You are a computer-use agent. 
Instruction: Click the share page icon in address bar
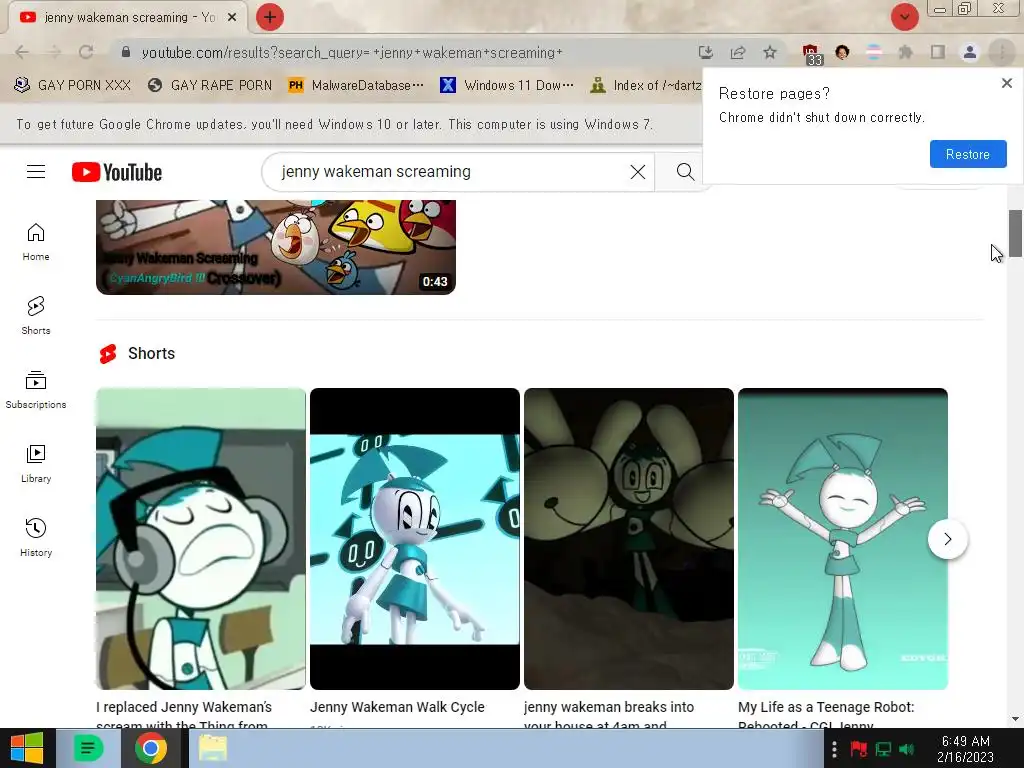[x=738, y=52]
